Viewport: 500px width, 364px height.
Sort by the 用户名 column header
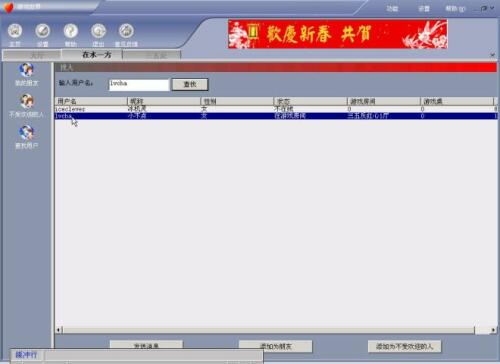[x=91, y=101]
